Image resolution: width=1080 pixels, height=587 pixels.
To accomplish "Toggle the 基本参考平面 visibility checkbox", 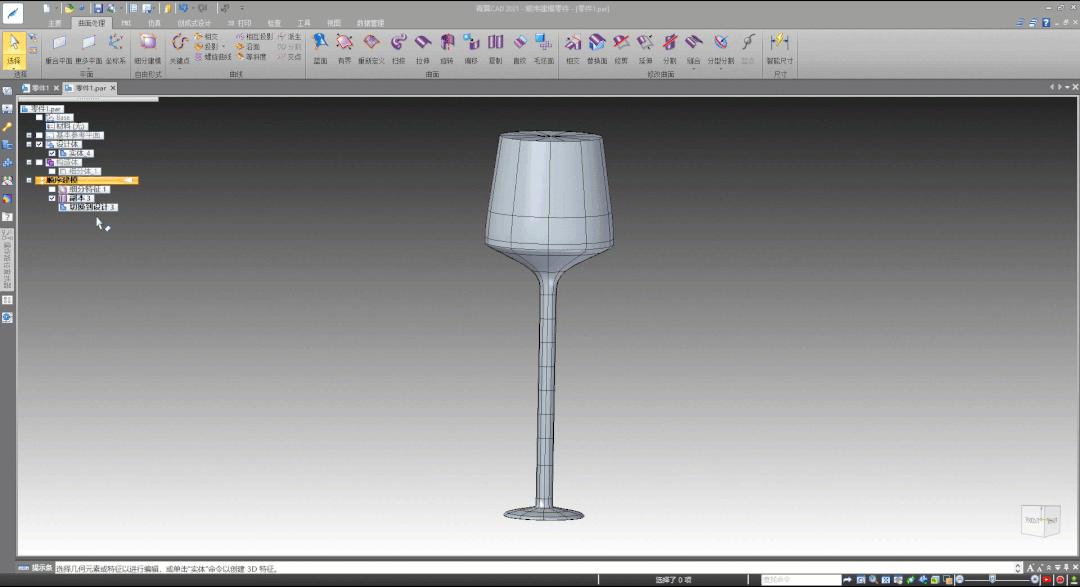I will click(39, 136).
